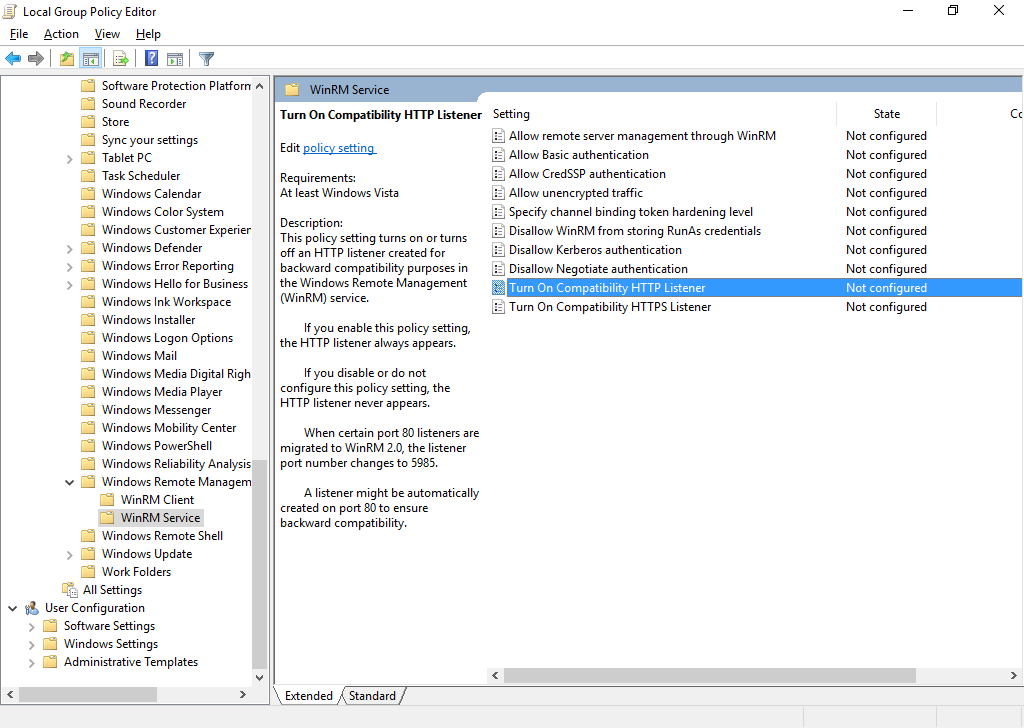Expand Windows Hello for Business node
1024x728 pixels.
(69, 285)
